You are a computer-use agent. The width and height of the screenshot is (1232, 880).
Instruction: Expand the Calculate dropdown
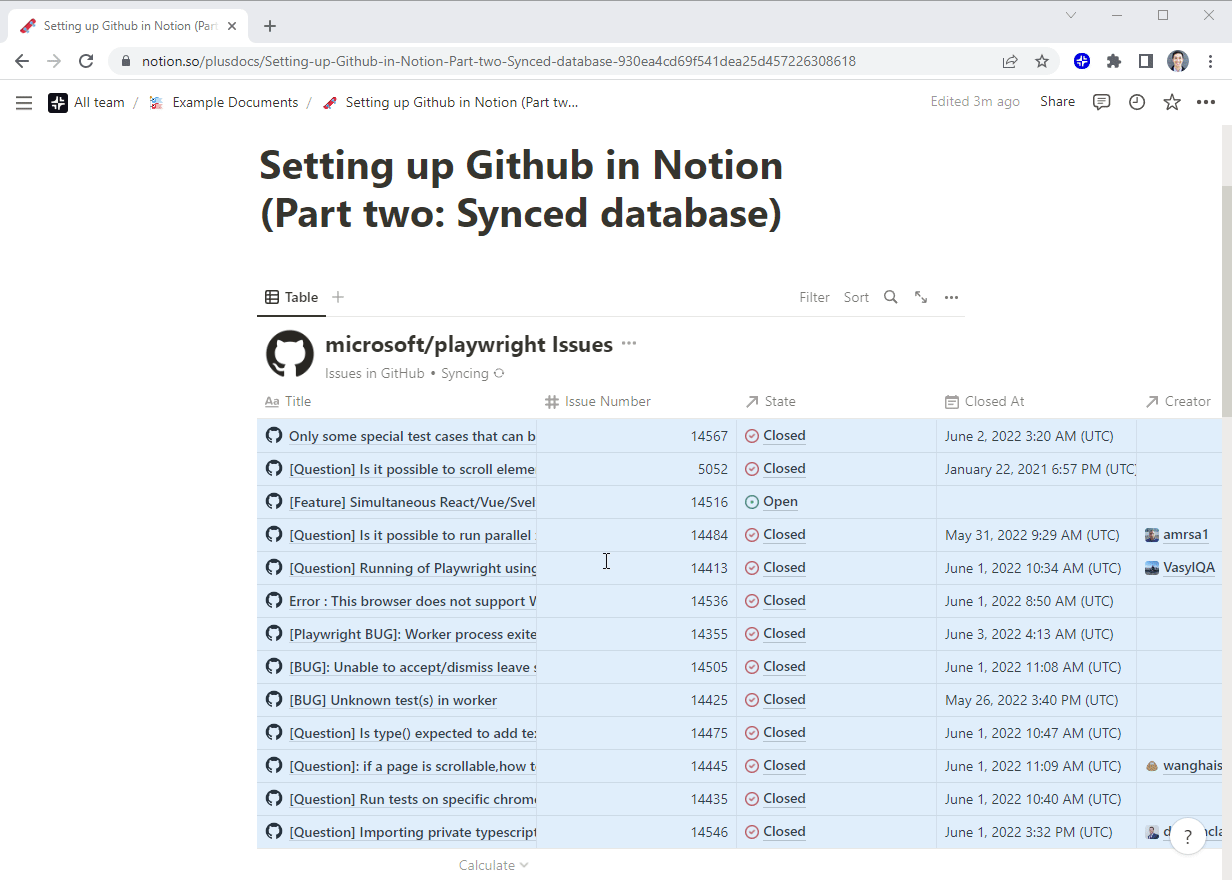[494, 865]
